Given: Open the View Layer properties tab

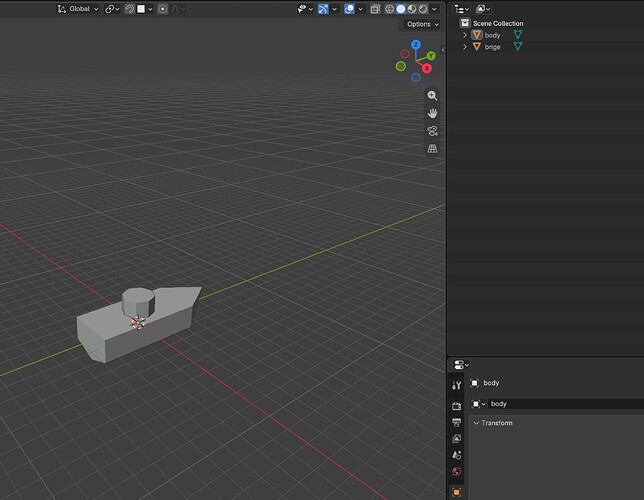Looking at the screenshot, I should point(456,439).
